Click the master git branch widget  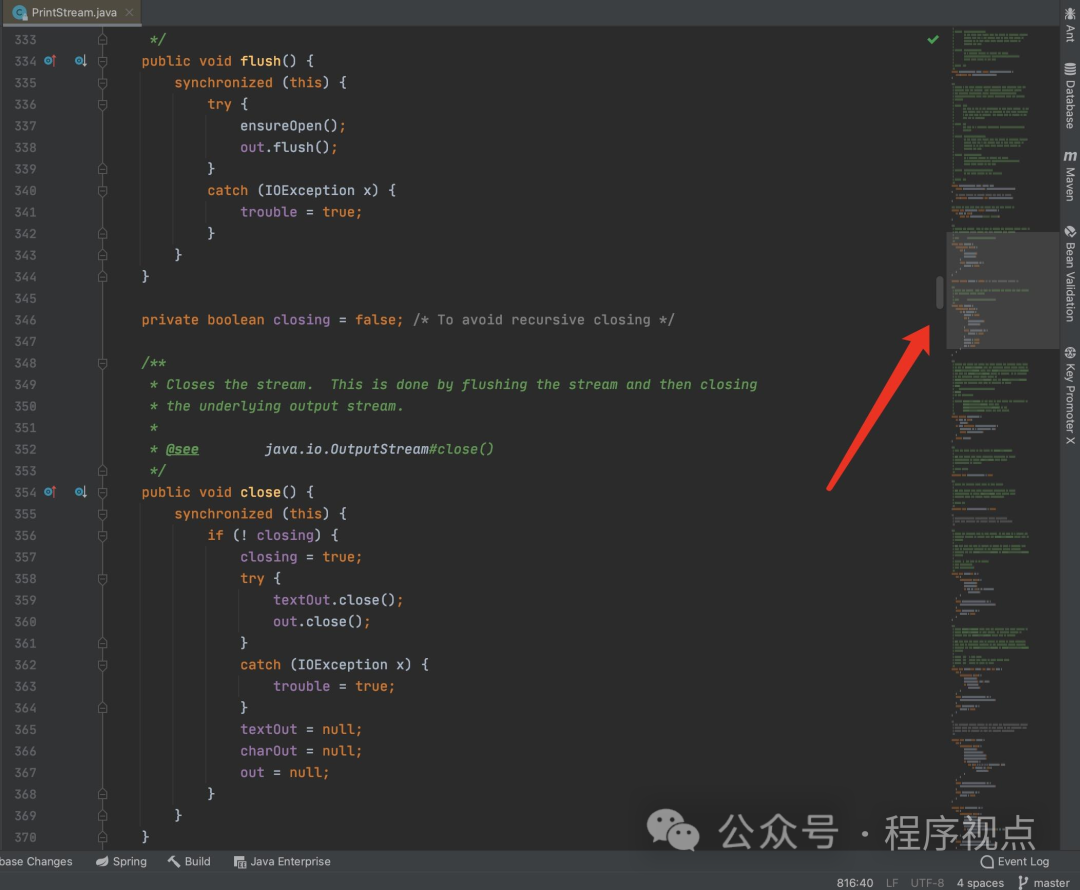[x=1043, y=883]
